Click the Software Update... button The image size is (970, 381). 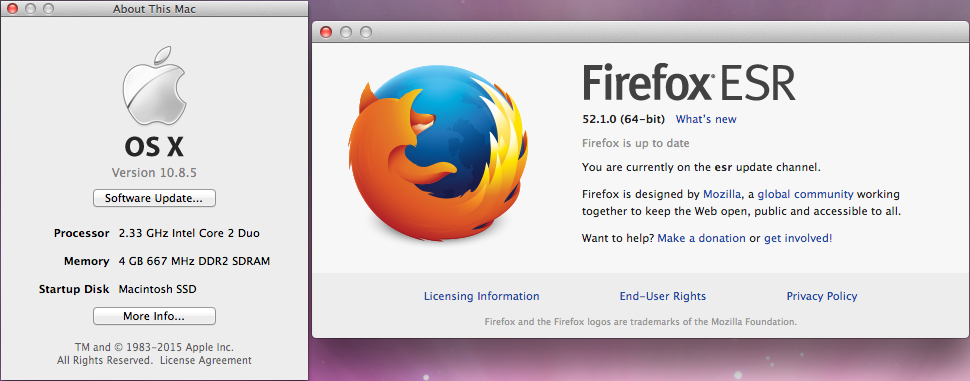click(x=154, y=199)
